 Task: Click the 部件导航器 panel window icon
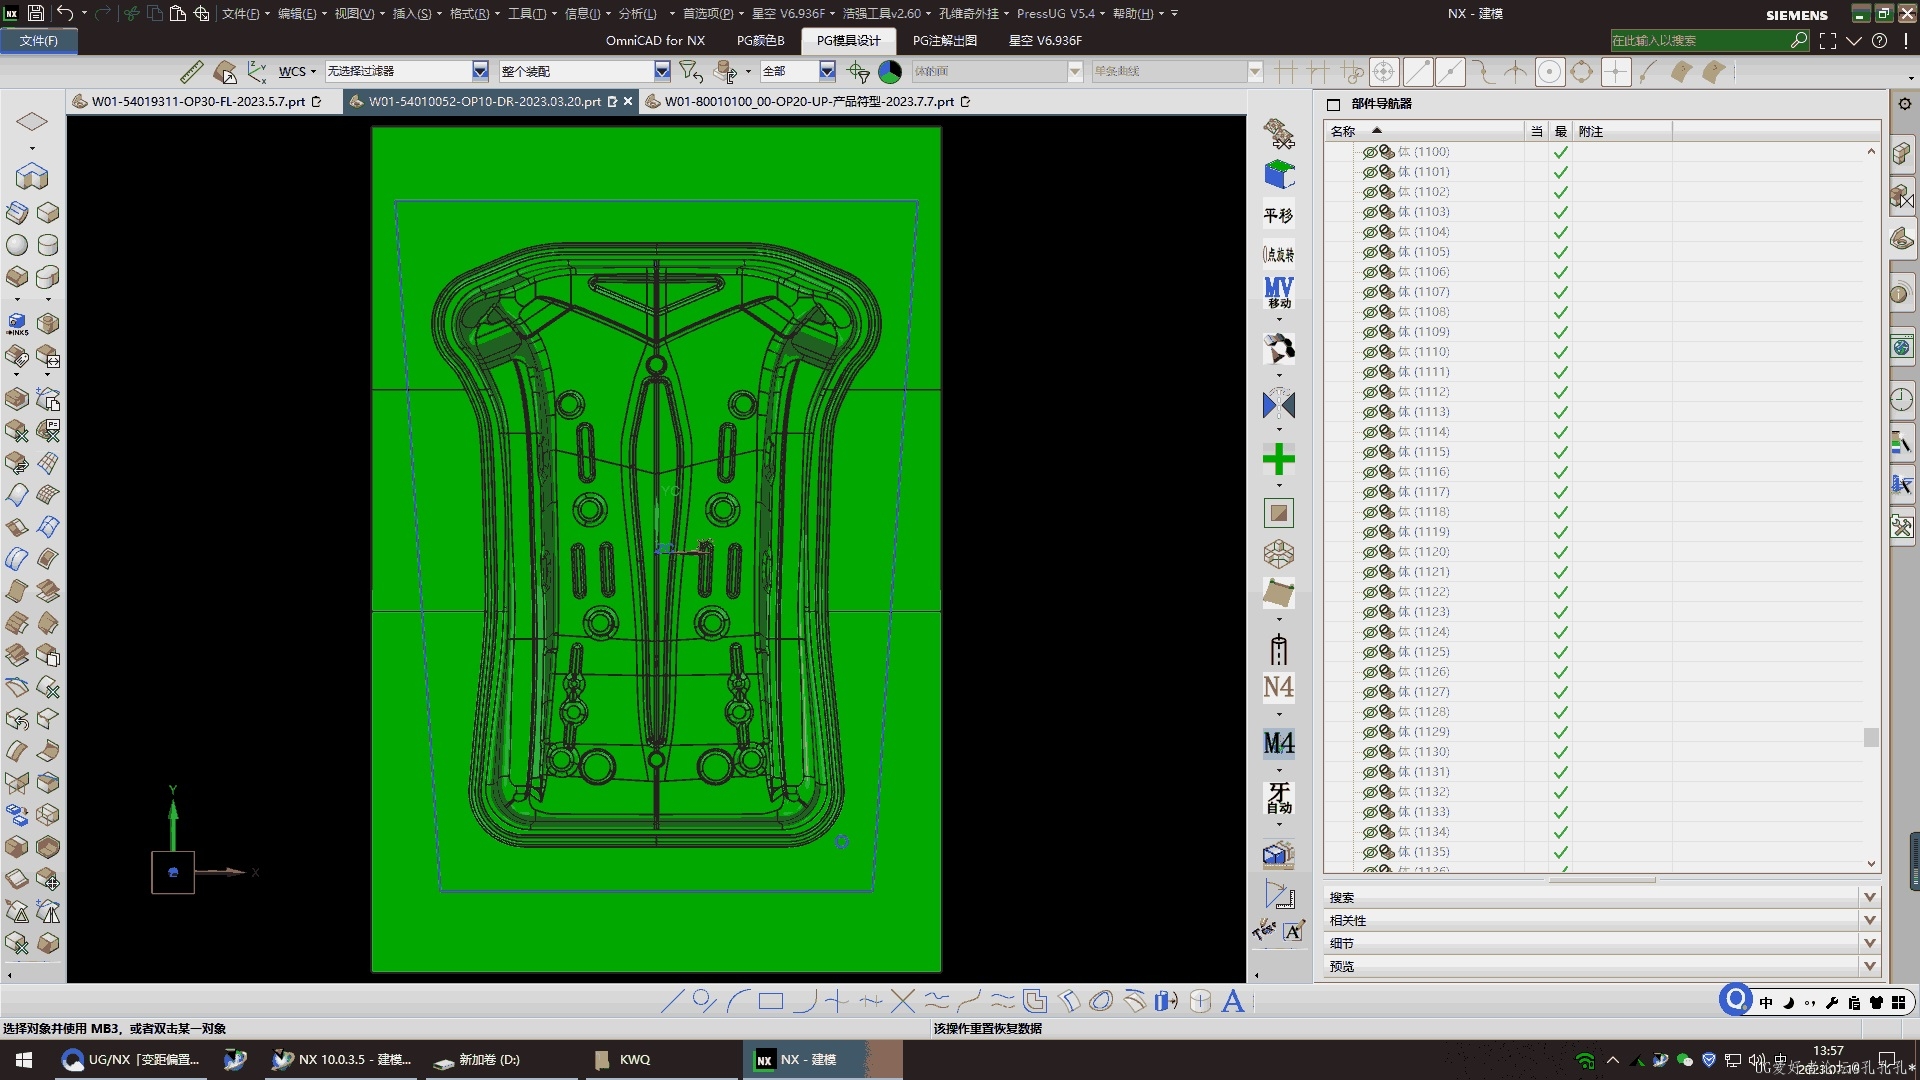[x=1333, y=104]
